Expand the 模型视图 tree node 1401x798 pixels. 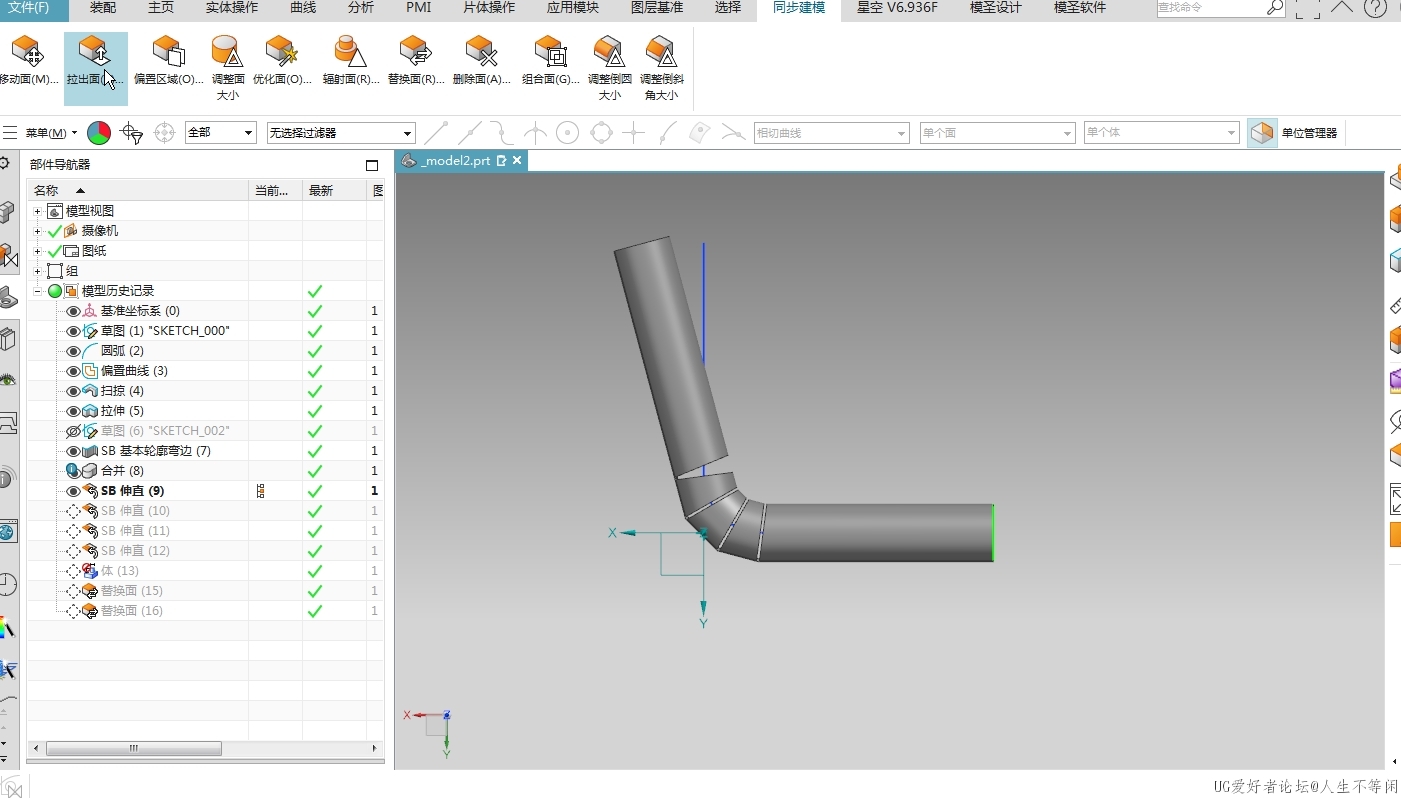(x=38, y=211)
